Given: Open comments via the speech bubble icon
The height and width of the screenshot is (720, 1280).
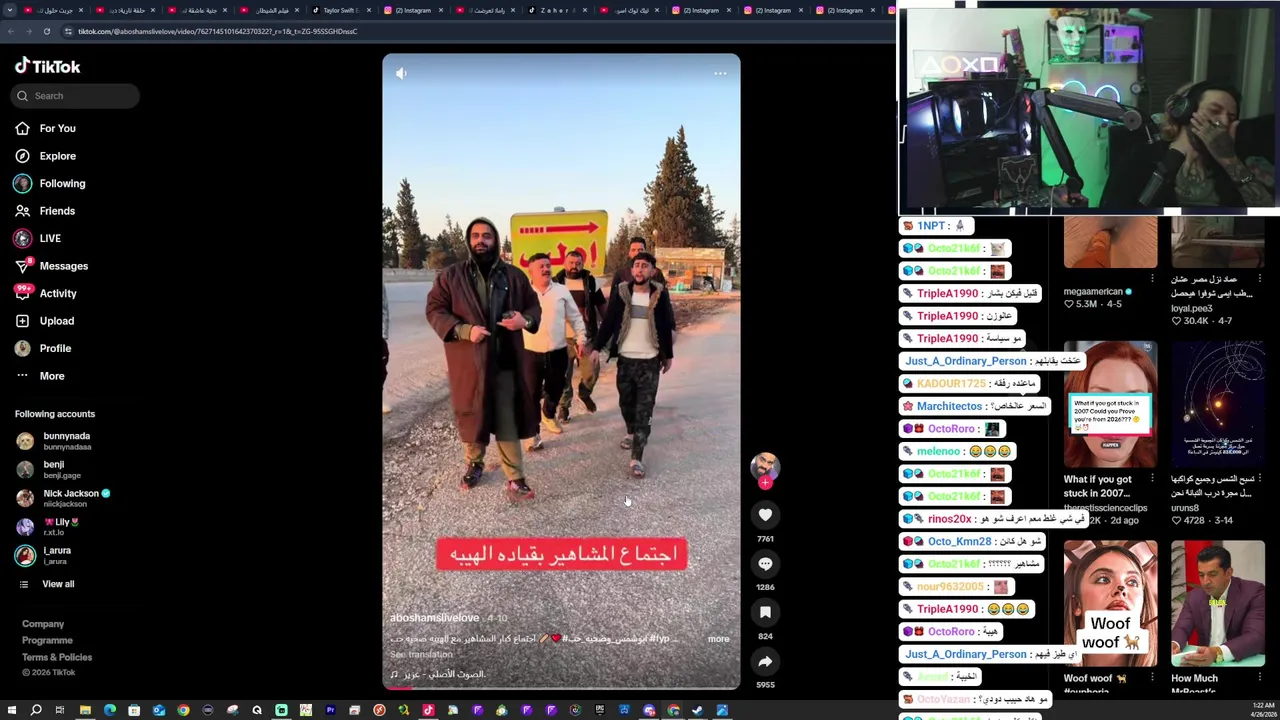Looking at the screenshot, I should tap(765, 563).
